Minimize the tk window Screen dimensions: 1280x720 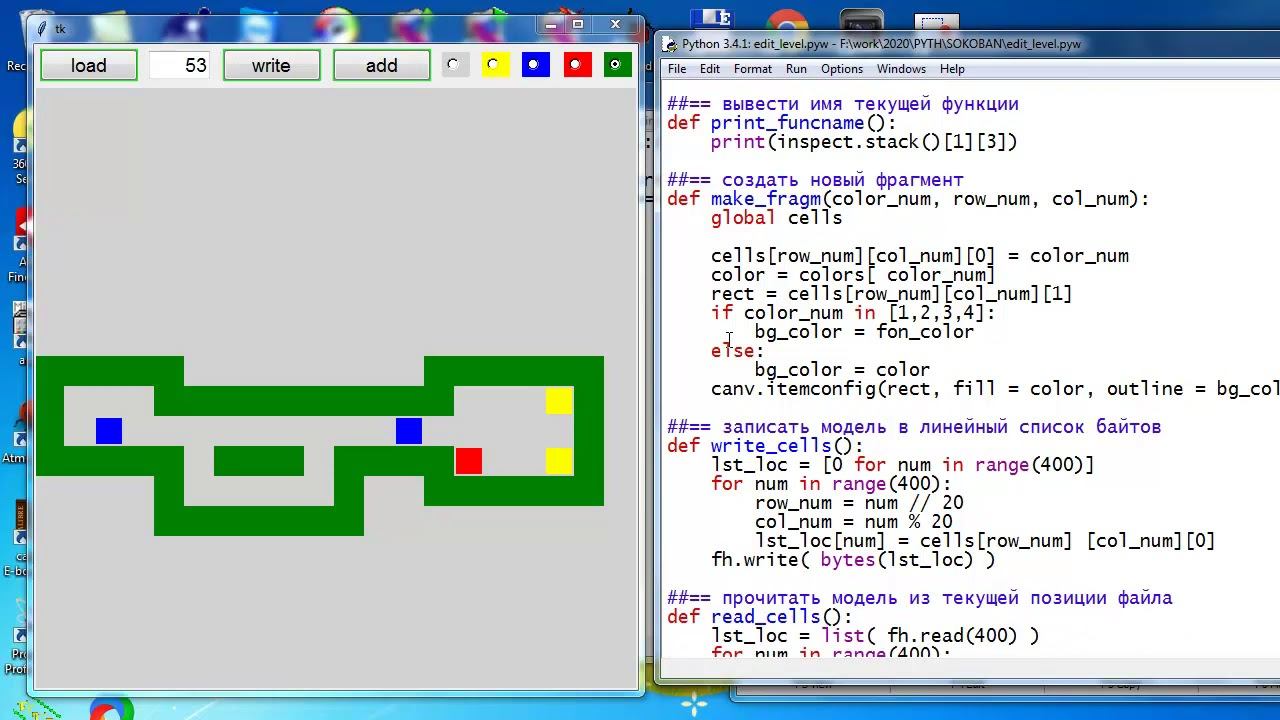pos(550,24)
